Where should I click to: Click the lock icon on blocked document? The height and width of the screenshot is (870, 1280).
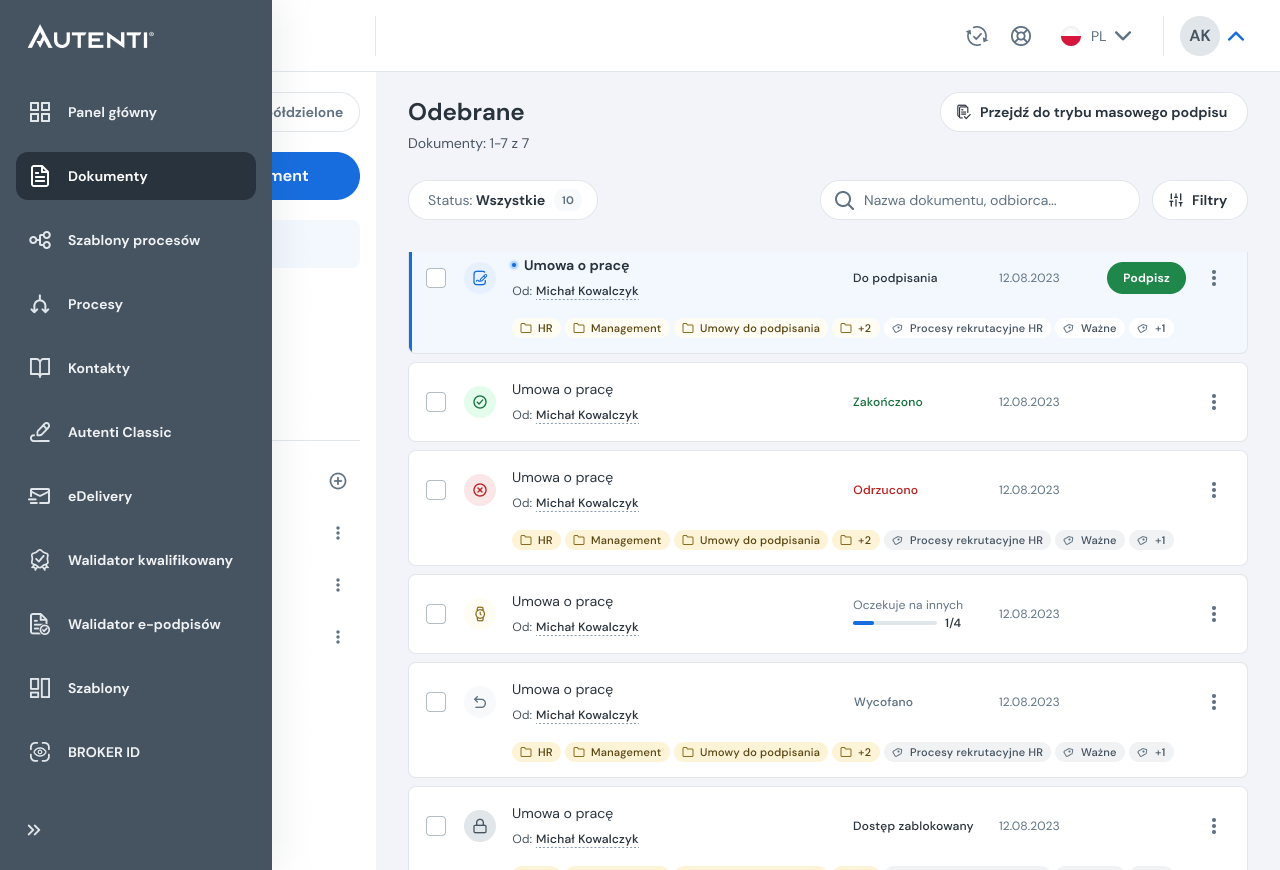tap(480, 826)
